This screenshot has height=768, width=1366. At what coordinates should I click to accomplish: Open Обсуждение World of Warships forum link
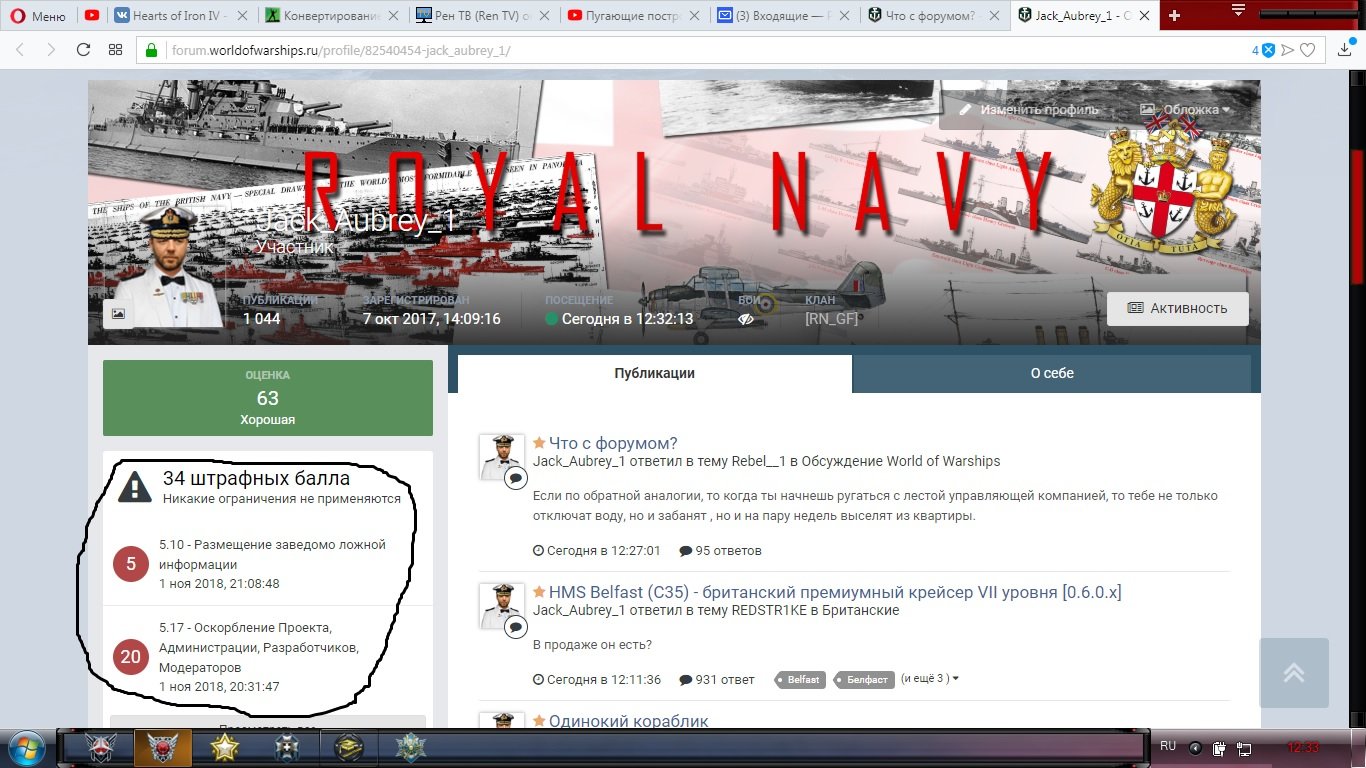(x=903, y=461)
